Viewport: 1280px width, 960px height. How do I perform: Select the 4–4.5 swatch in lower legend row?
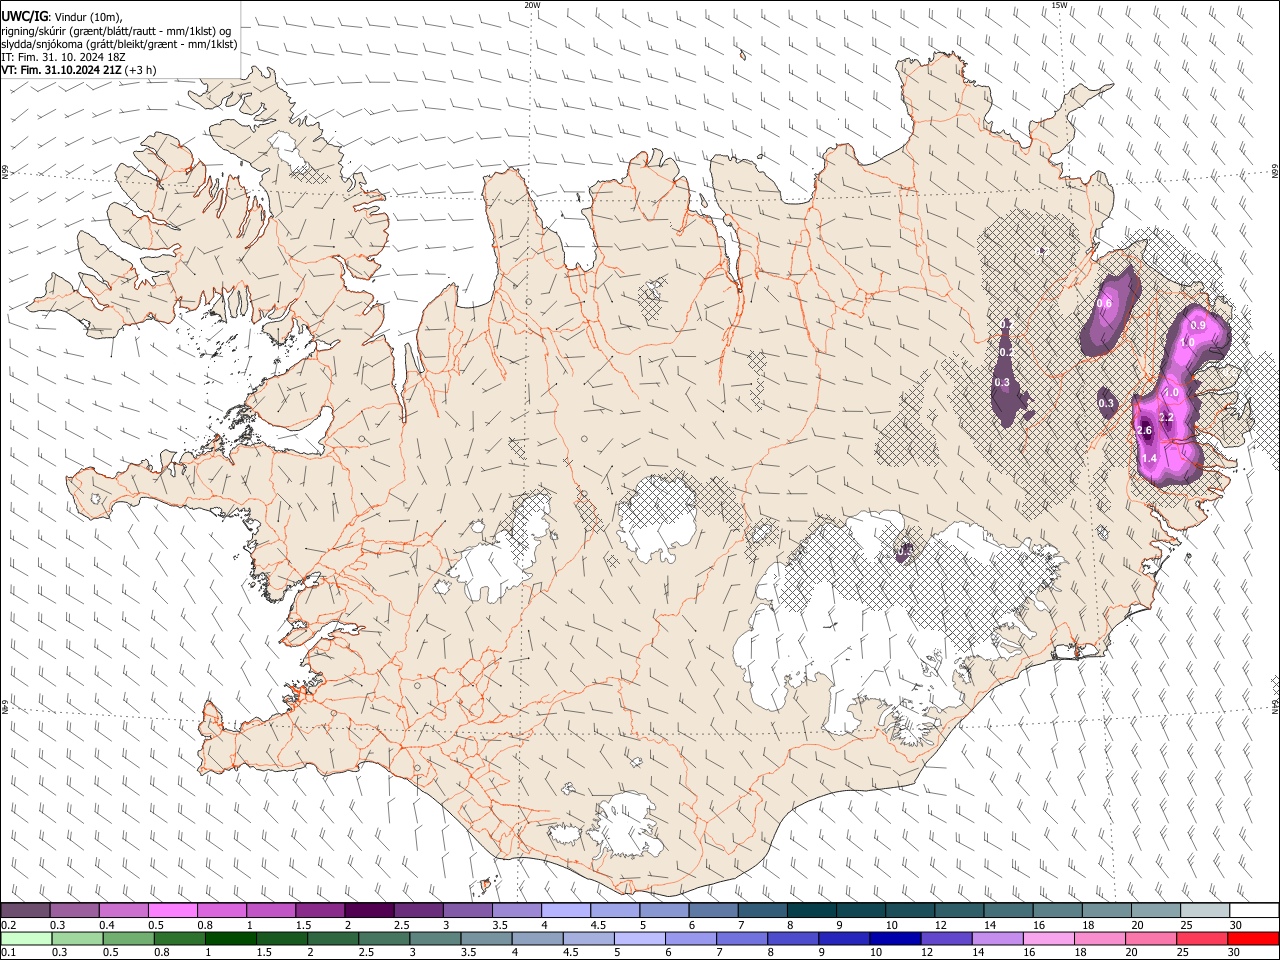click(x=538, y=938)
